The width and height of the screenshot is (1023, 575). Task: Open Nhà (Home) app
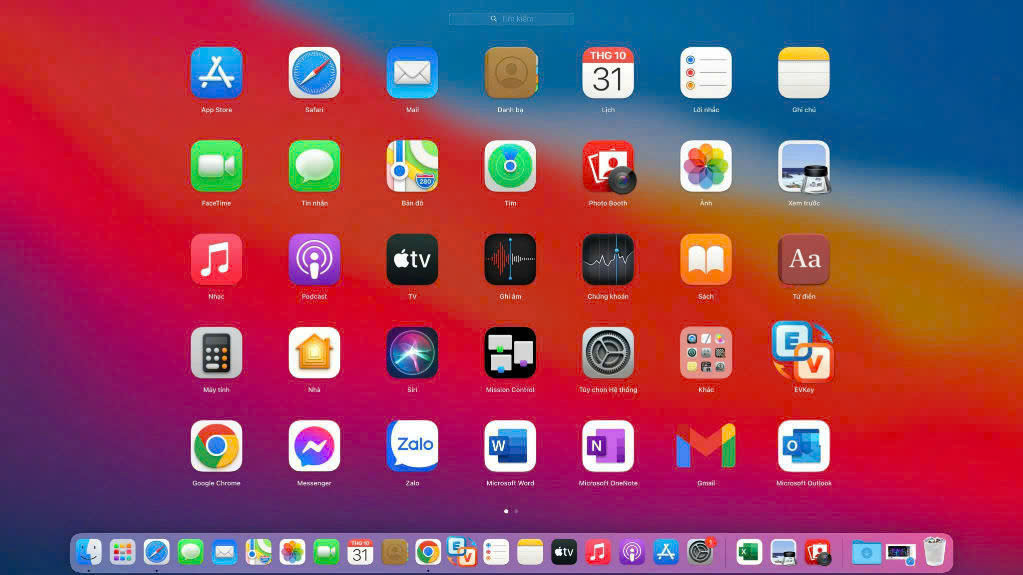tap(314, 352)
